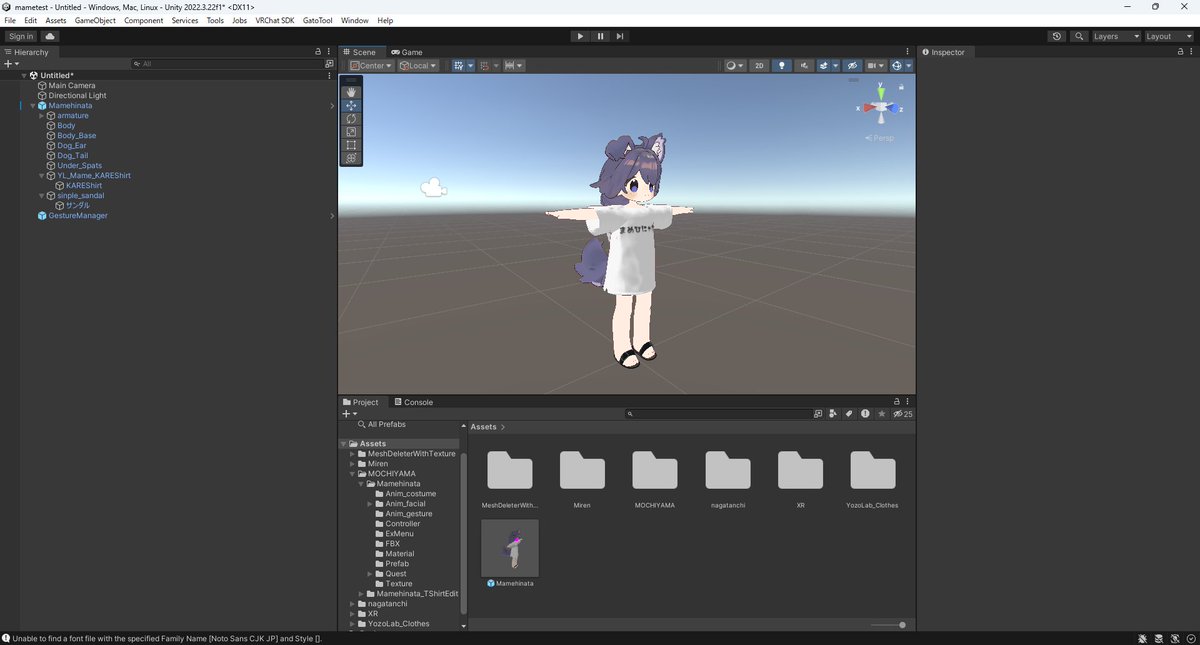Viewport: 1200px width, 645px height.
Task: Toggle scene lighting
Action: [x=782, y=65]
